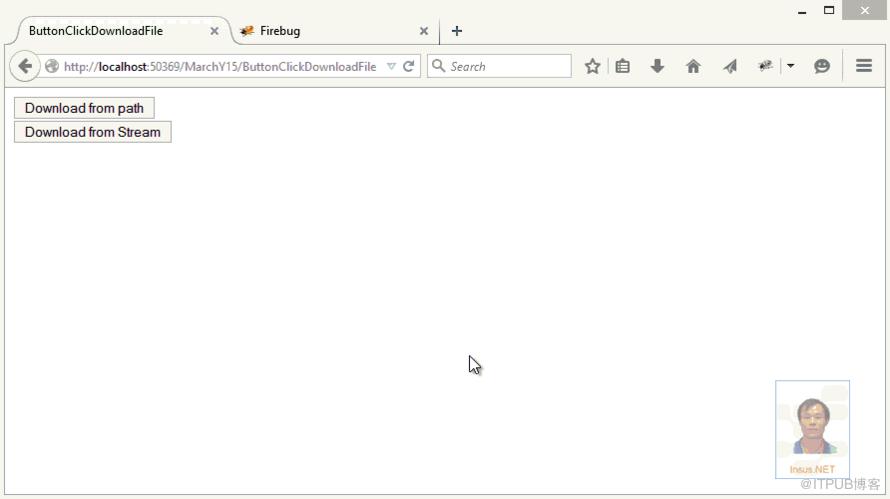Click the localhost address bar URL
890x499 pixels.
point(220,66)
